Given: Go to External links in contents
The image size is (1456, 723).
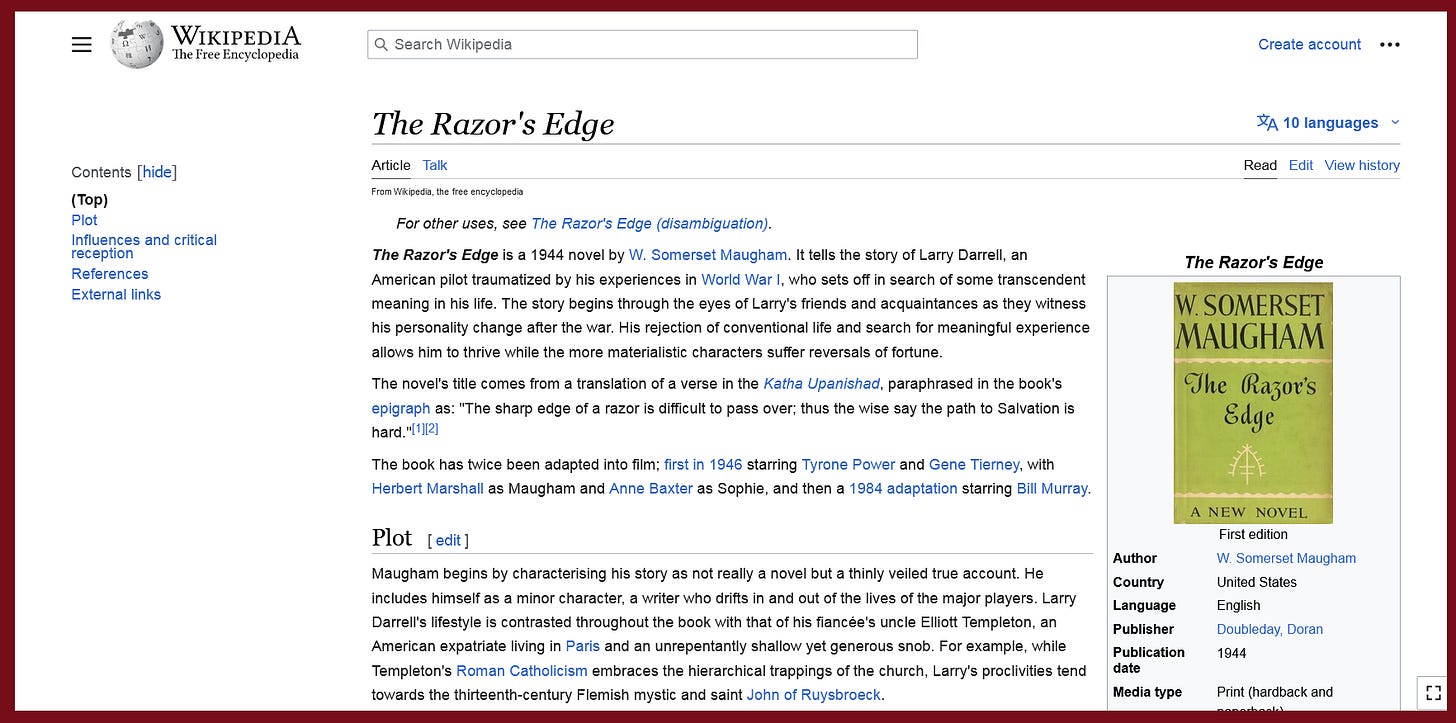Looking at the screenshot, I should (116, 294).
